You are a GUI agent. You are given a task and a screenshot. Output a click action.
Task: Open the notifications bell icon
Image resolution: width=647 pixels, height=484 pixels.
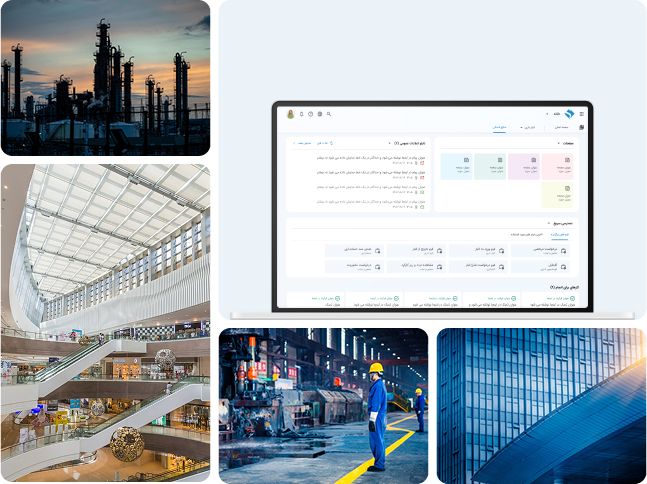tap(302, 114)
